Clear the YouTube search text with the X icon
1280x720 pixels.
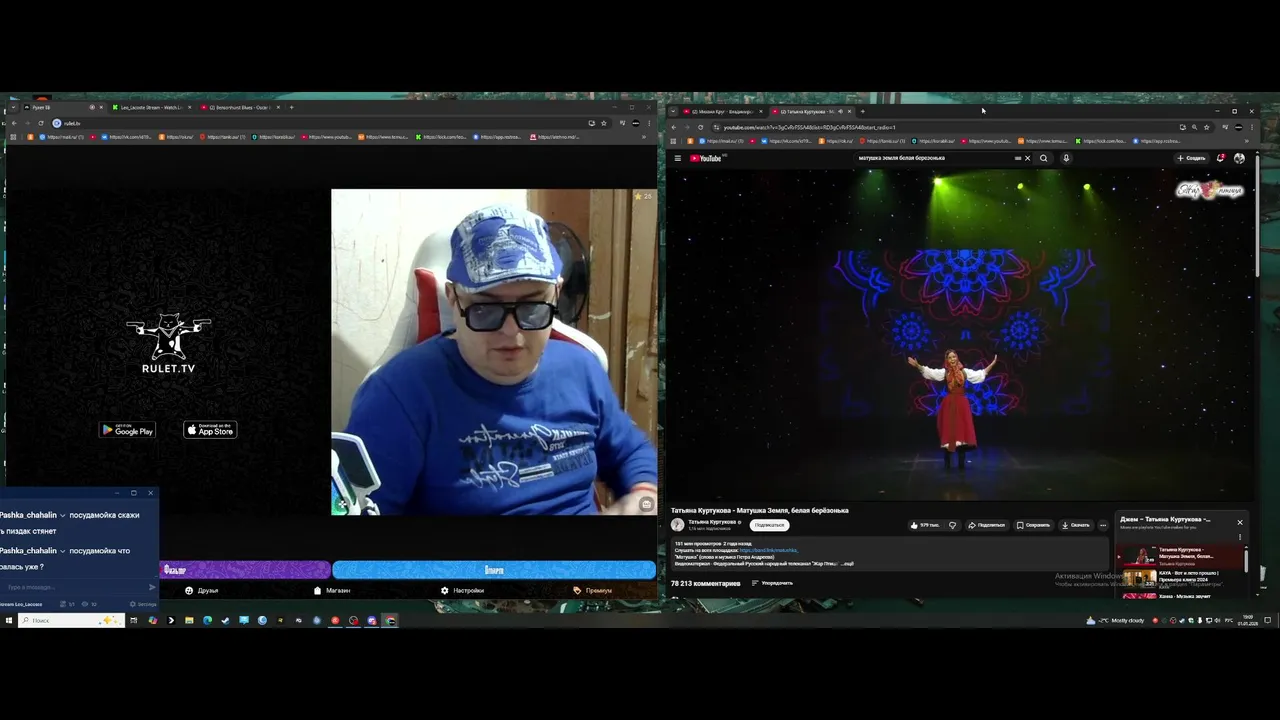coord(1027,158)
